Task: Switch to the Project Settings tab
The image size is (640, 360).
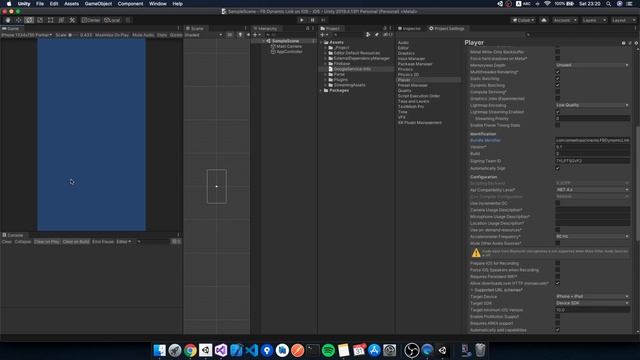Action: [x=447, y=29]
